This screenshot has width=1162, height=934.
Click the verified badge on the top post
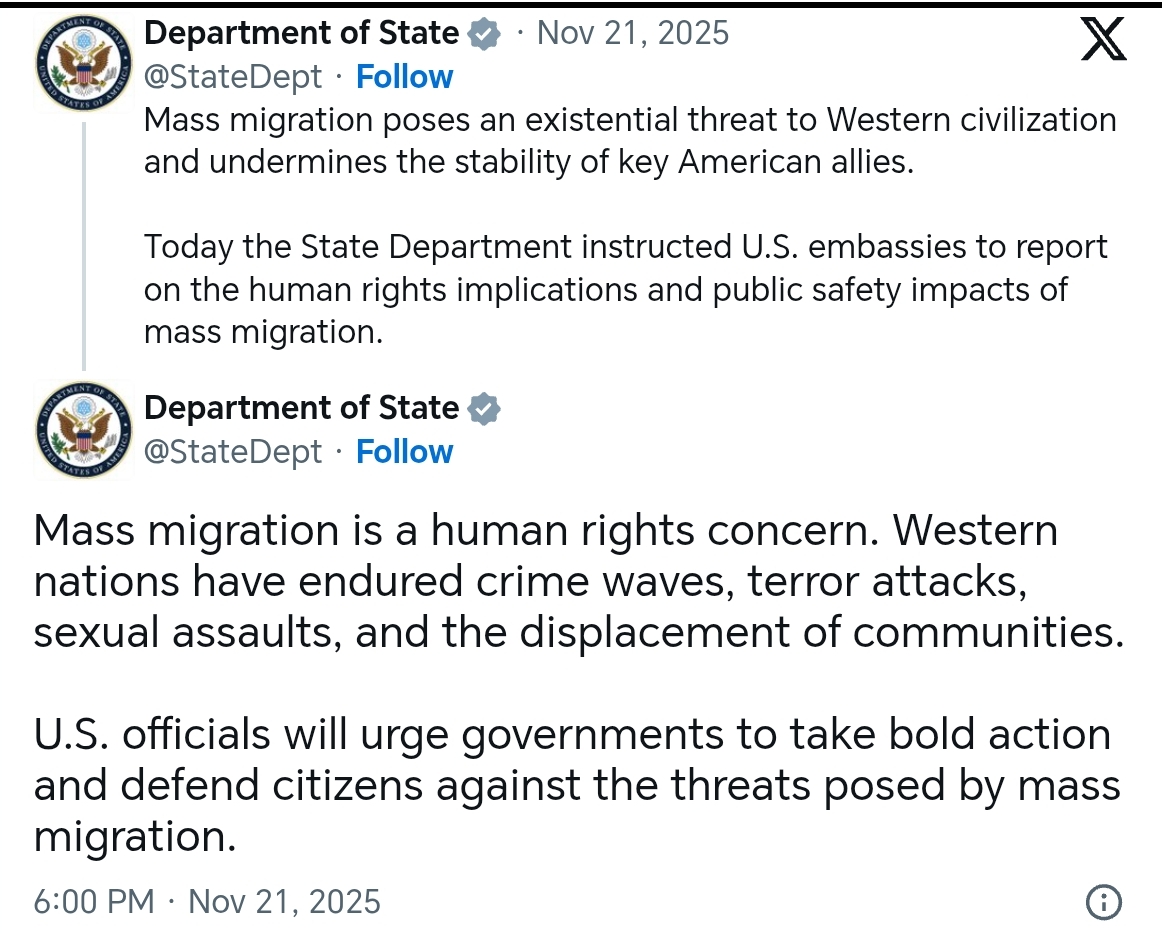tap(485, 34)
